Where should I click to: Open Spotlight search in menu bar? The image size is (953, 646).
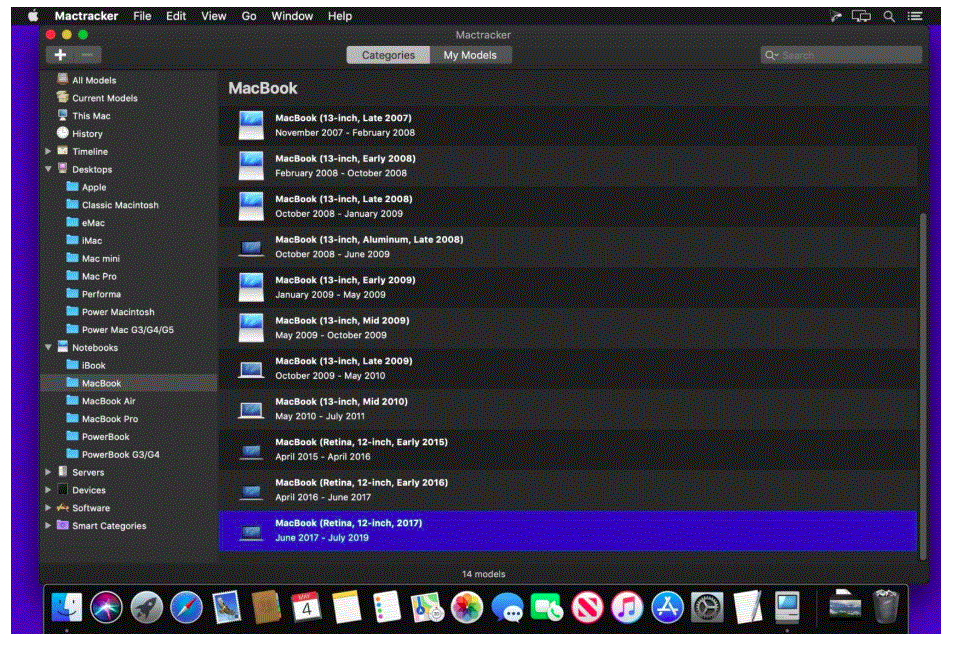click(x=889, y=16)
